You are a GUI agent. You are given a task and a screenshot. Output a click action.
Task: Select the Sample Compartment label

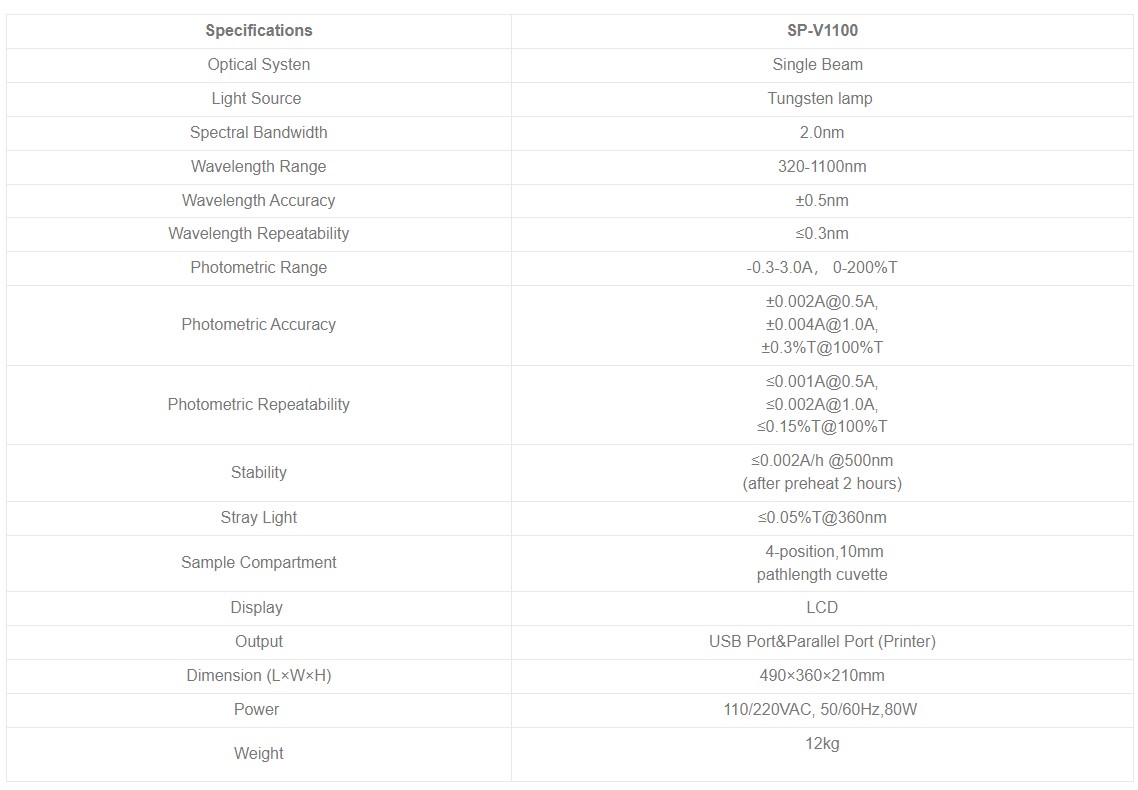tap(259, 562)
